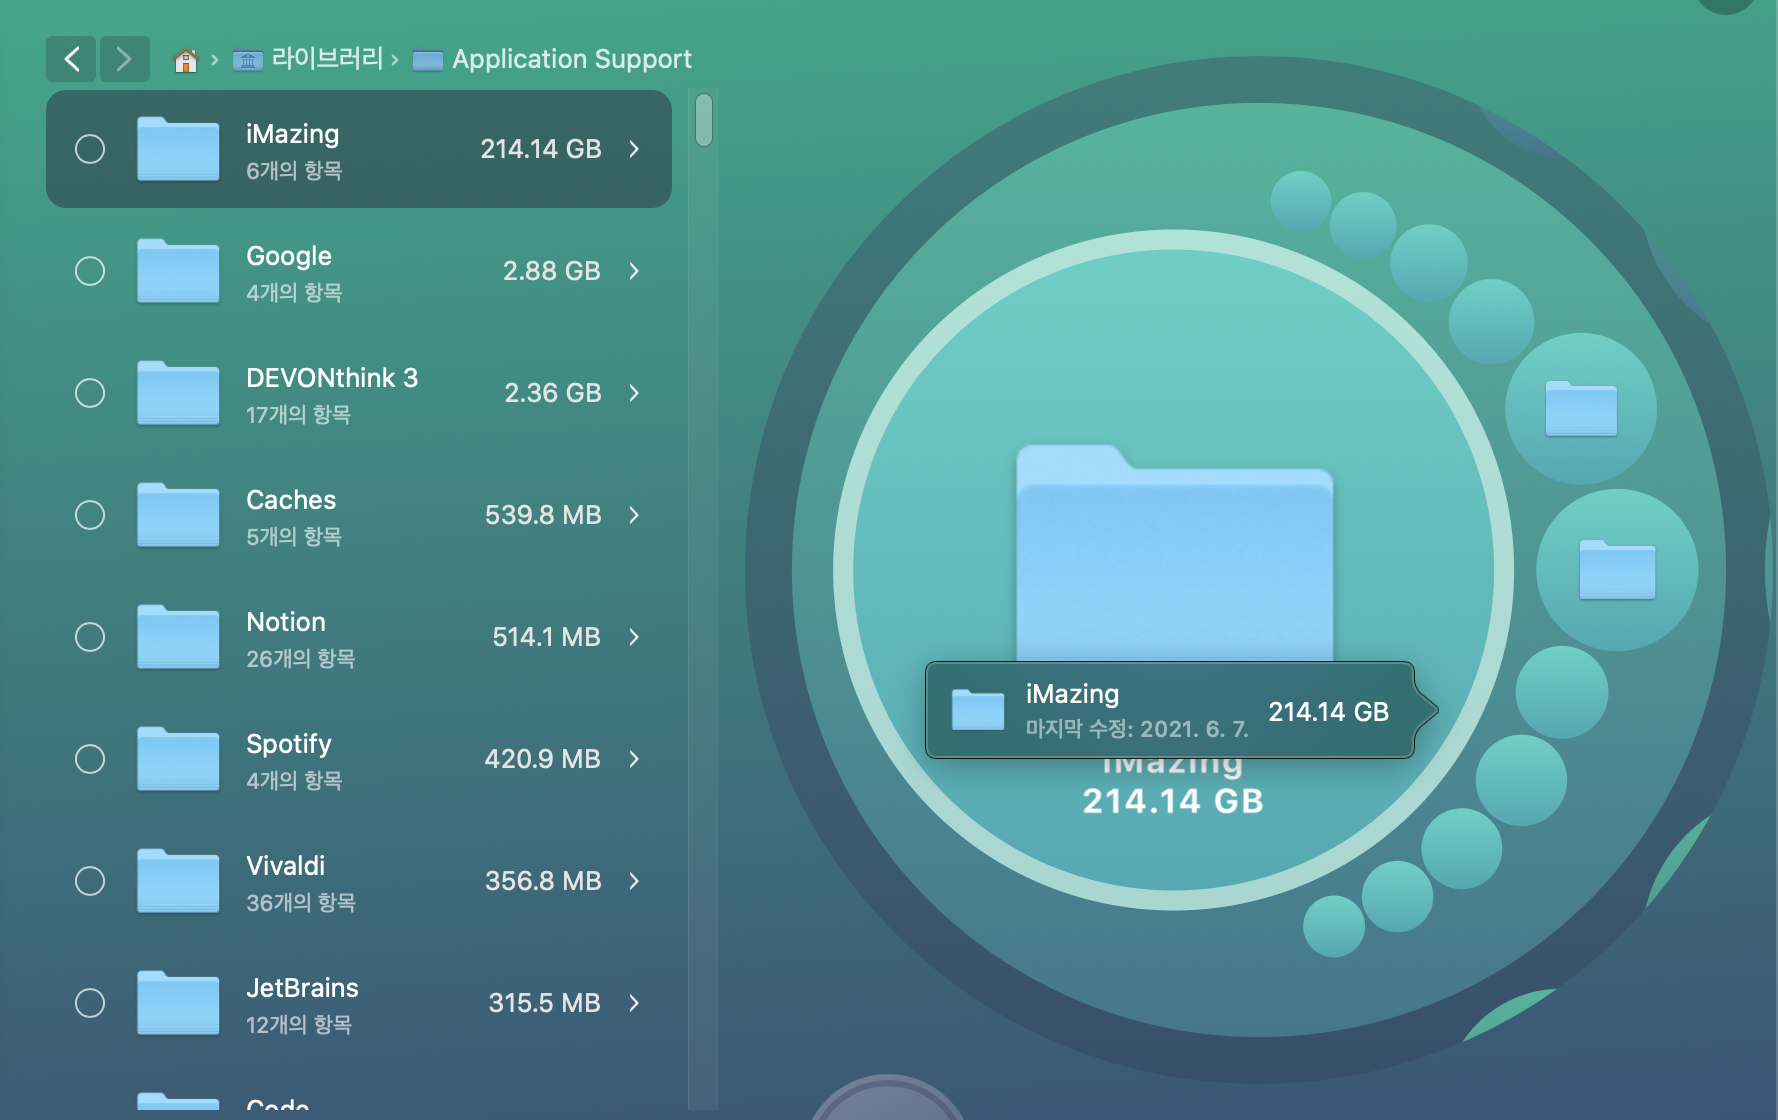Click the 17개의 항목 count under DEVONthink 3

coord(298,414)
